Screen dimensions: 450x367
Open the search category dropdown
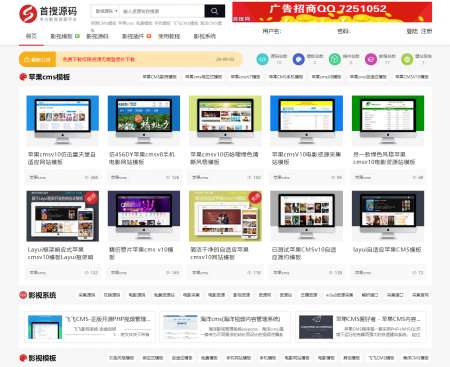[x=106, y=11]
